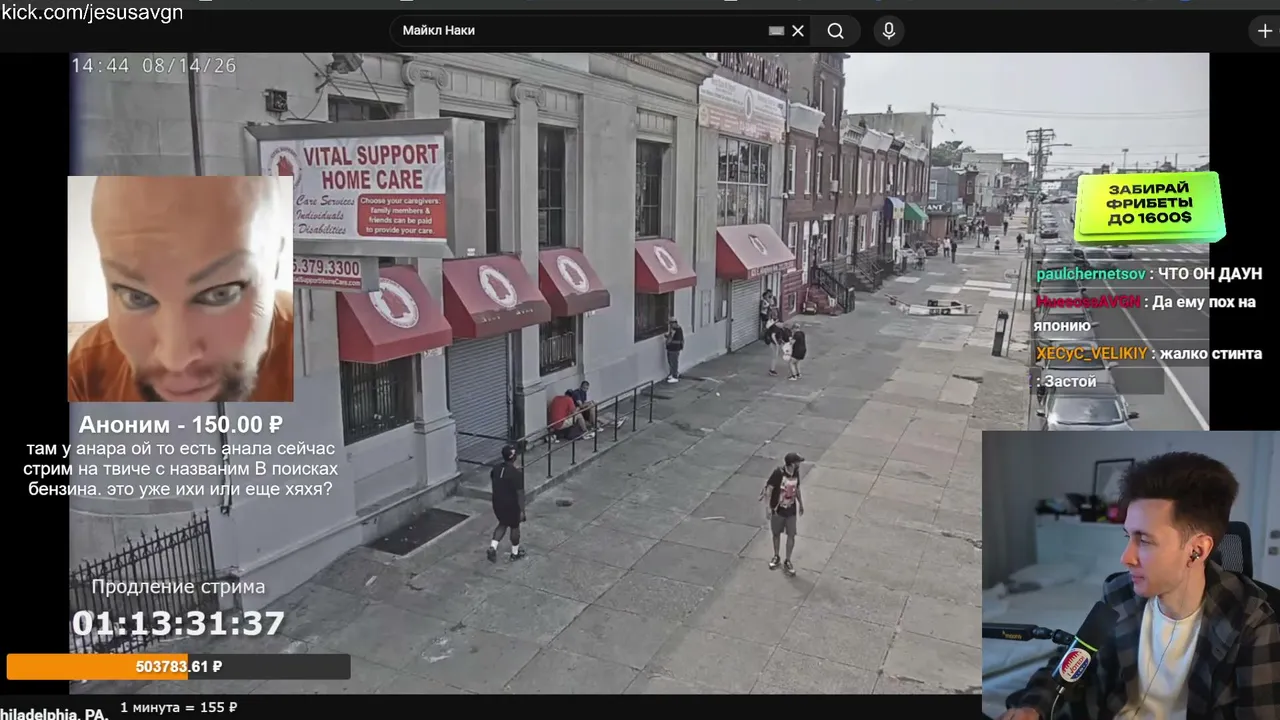Click the Продление стрима label
The image size is (1280, 720).
tap(178, 587)
